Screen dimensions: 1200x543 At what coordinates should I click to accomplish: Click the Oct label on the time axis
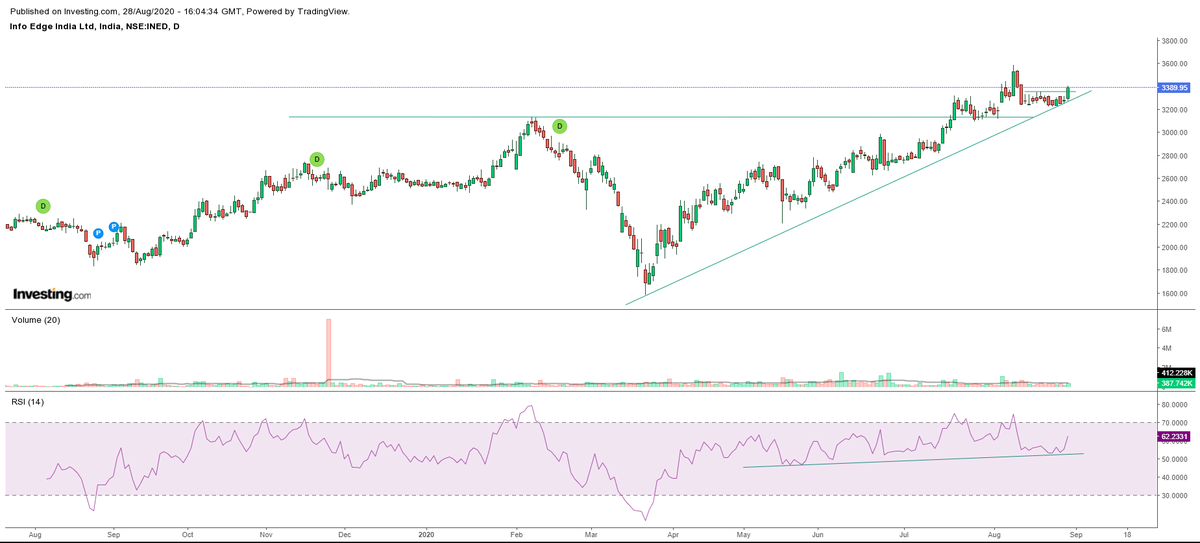pos(187,535)
